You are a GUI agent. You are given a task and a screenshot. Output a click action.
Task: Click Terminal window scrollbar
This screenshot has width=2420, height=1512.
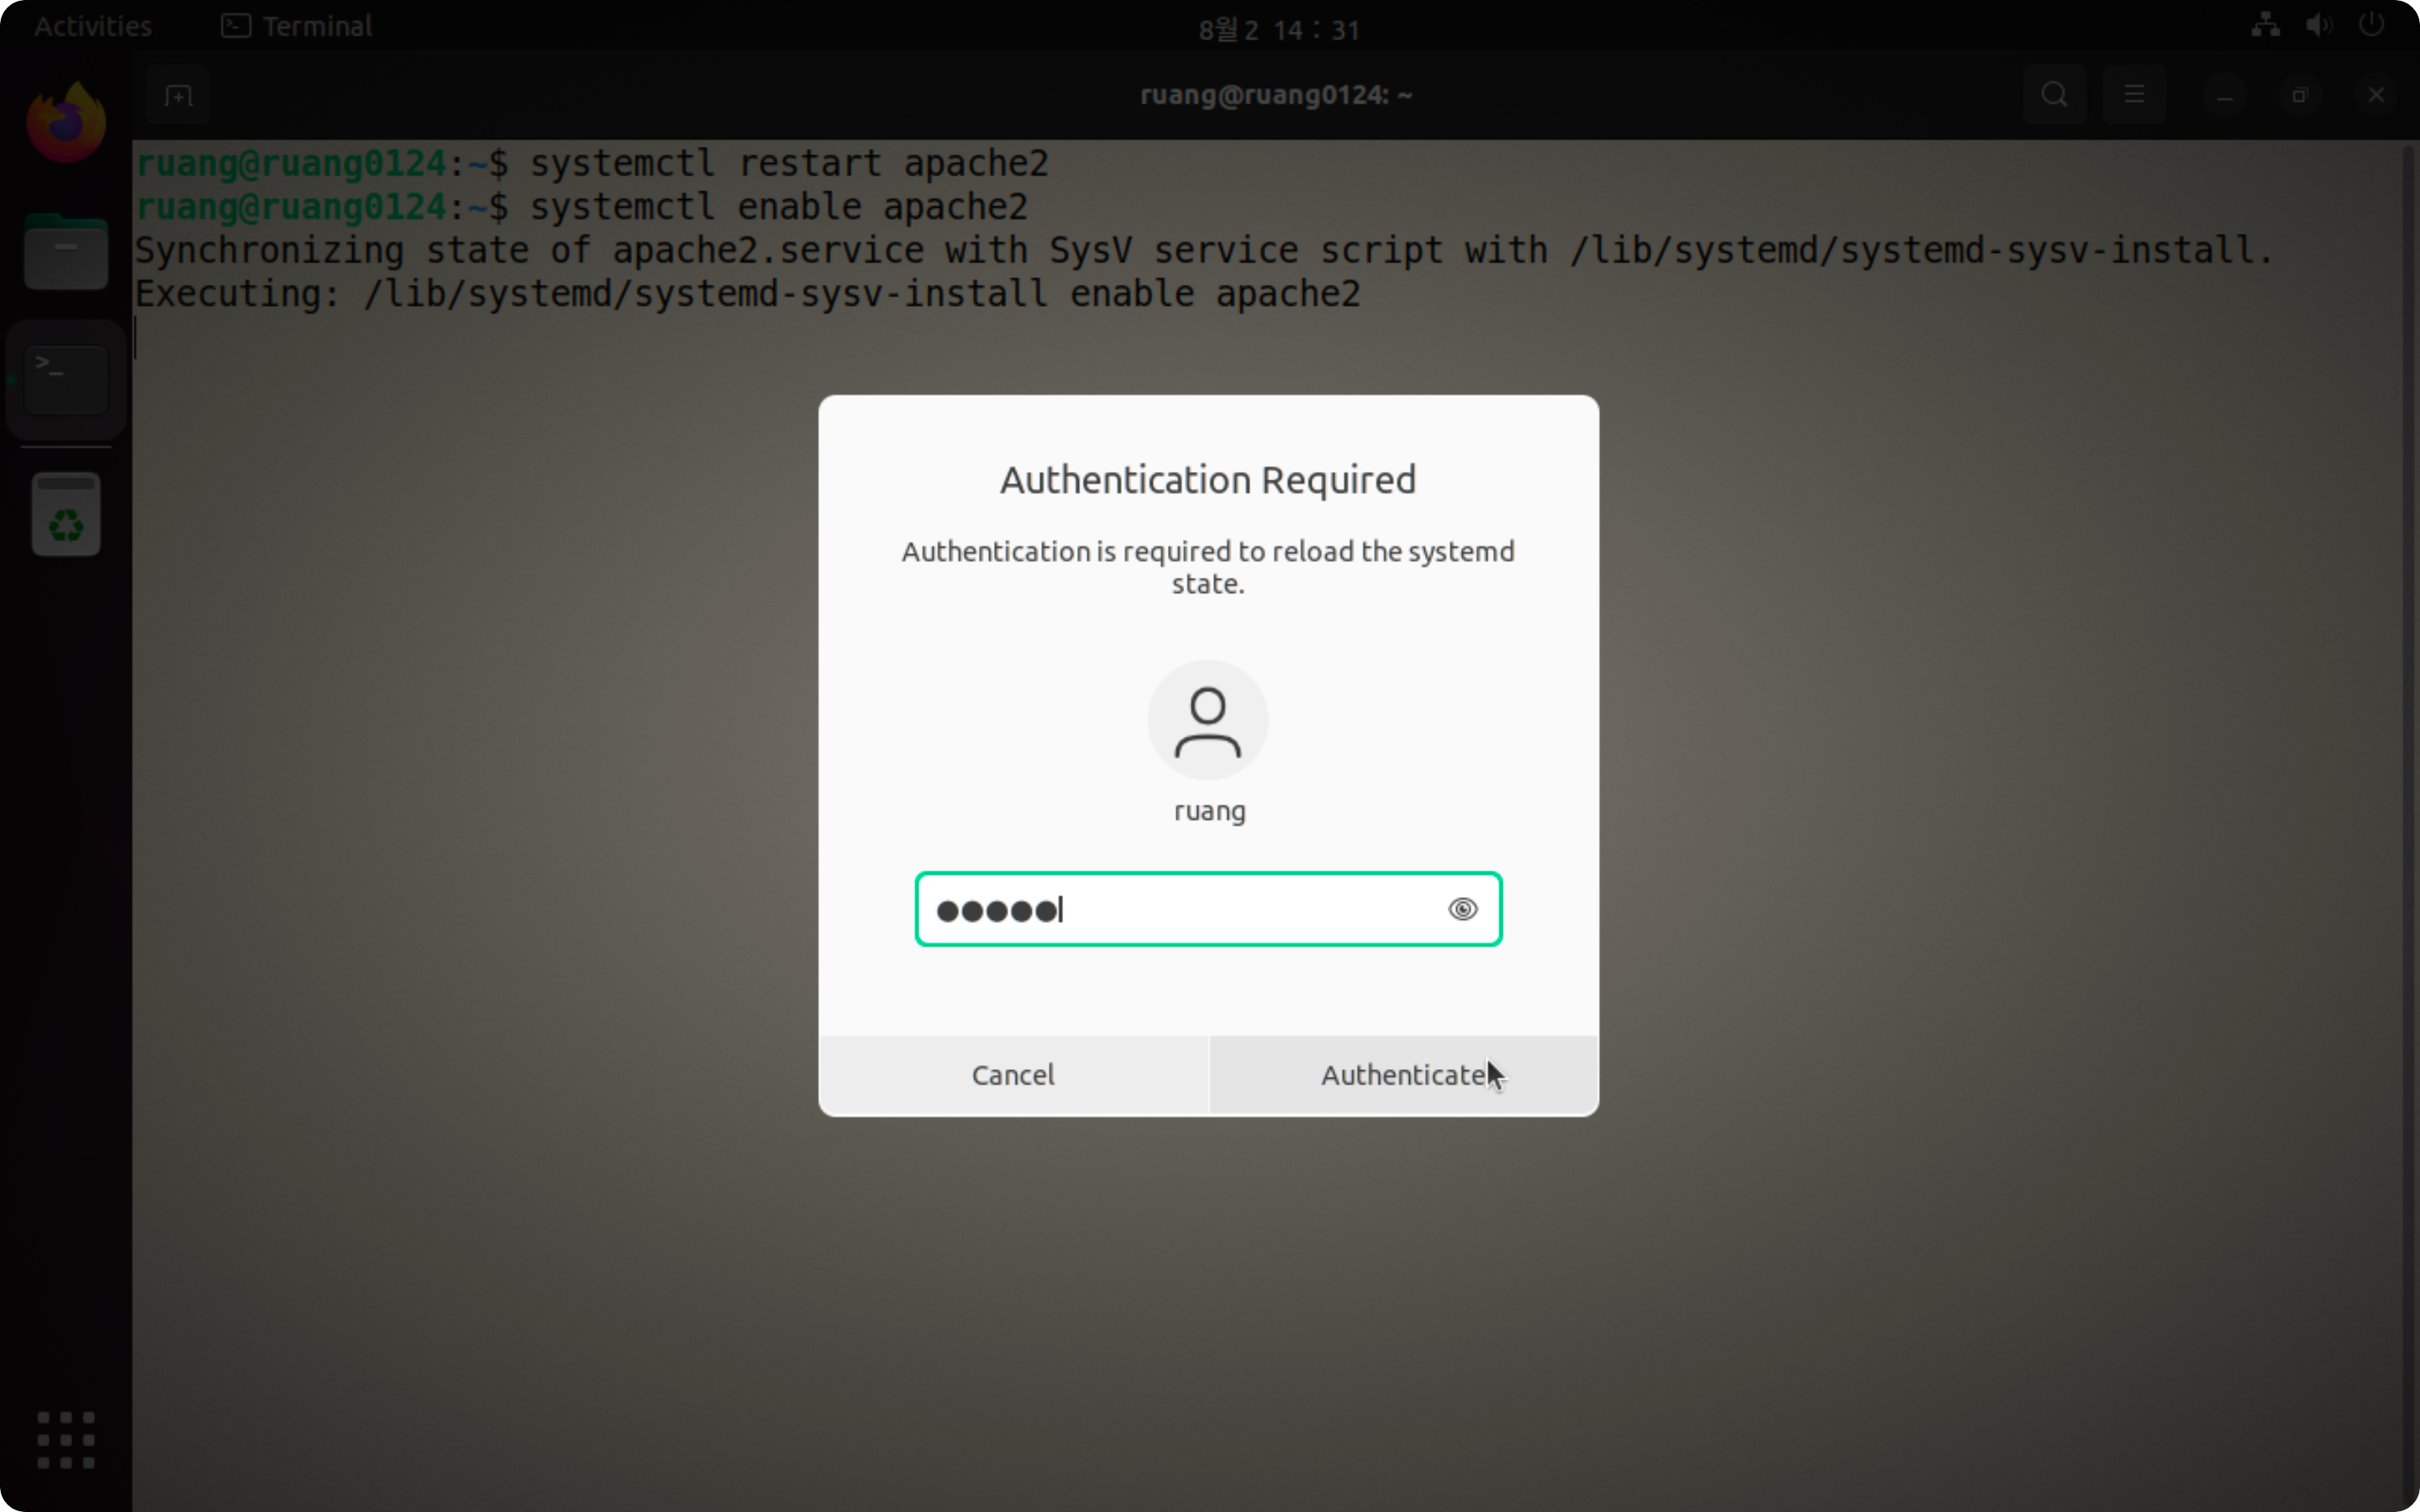2410,826
